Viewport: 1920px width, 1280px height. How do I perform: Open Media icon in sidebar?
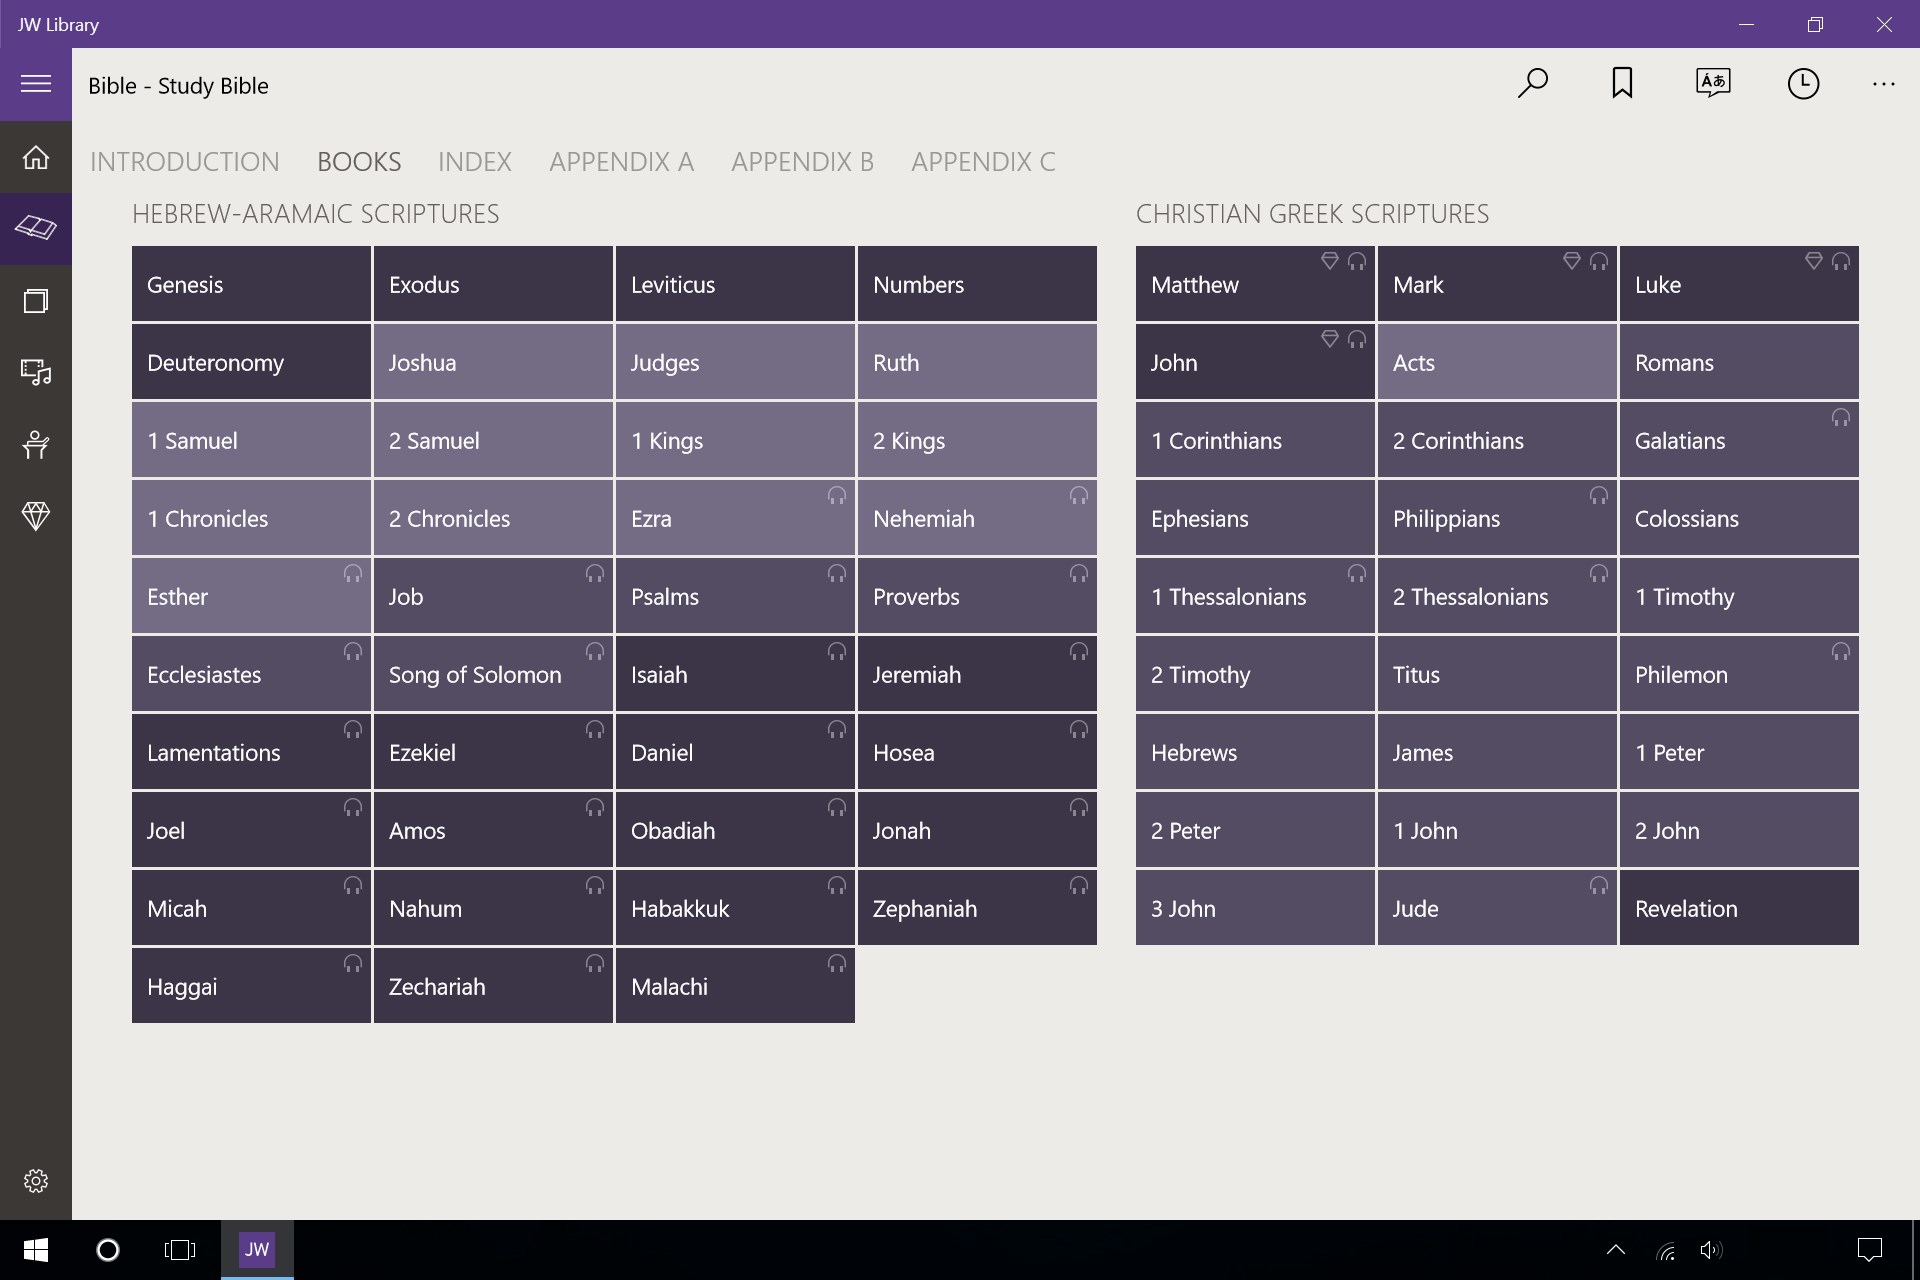[36, 373]
